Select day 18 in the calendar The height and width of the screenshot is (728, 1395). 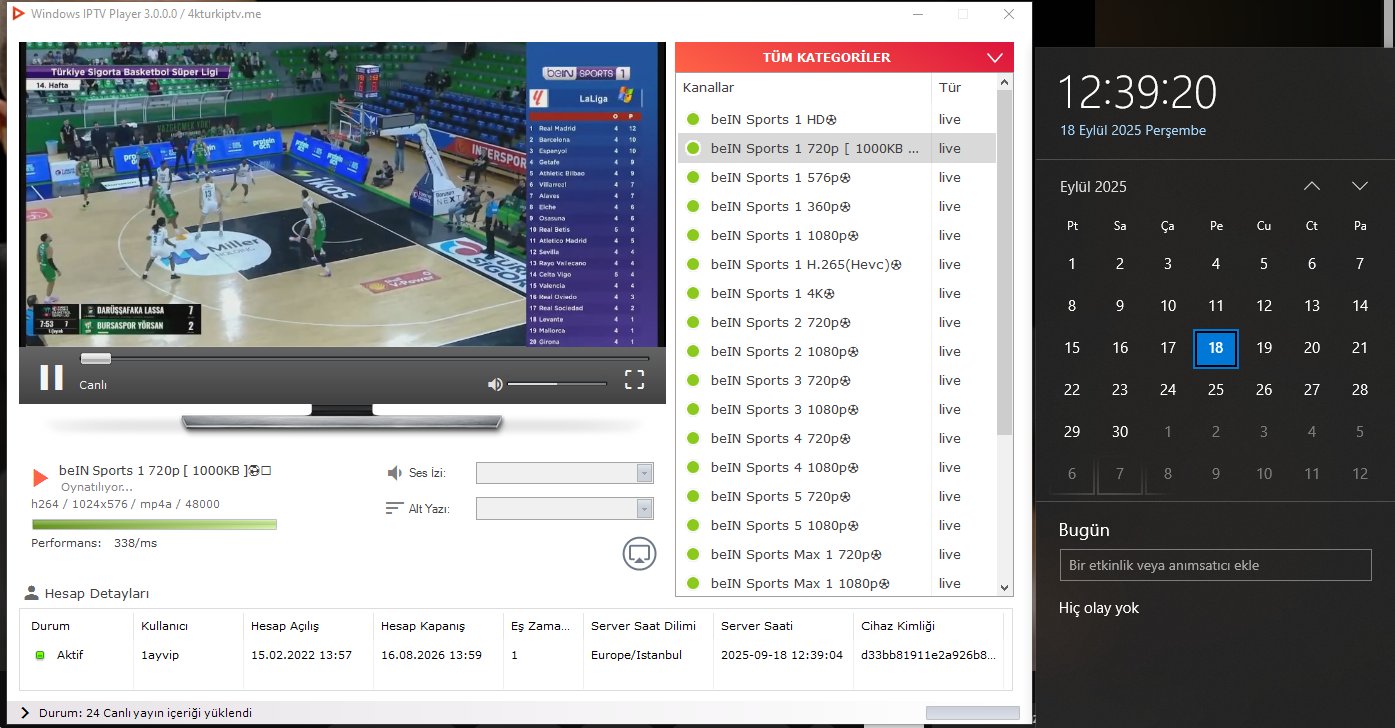tap(1216, 348)
